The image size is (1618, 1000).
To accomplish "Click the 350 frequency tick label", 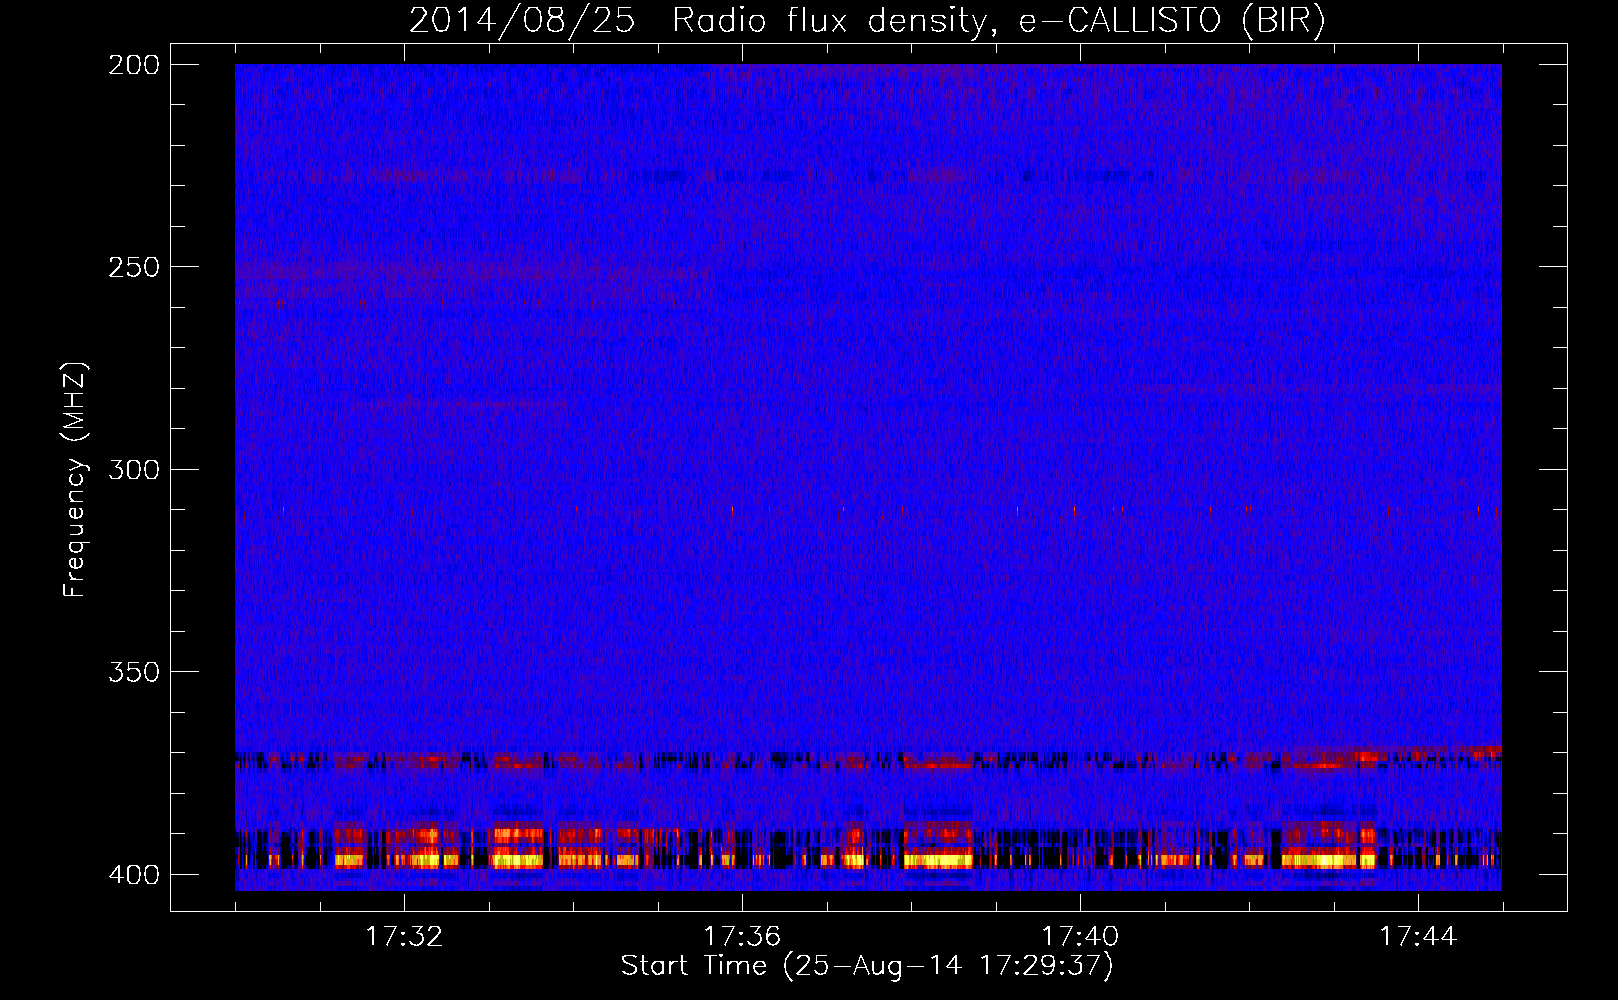I will pos(133,672).
